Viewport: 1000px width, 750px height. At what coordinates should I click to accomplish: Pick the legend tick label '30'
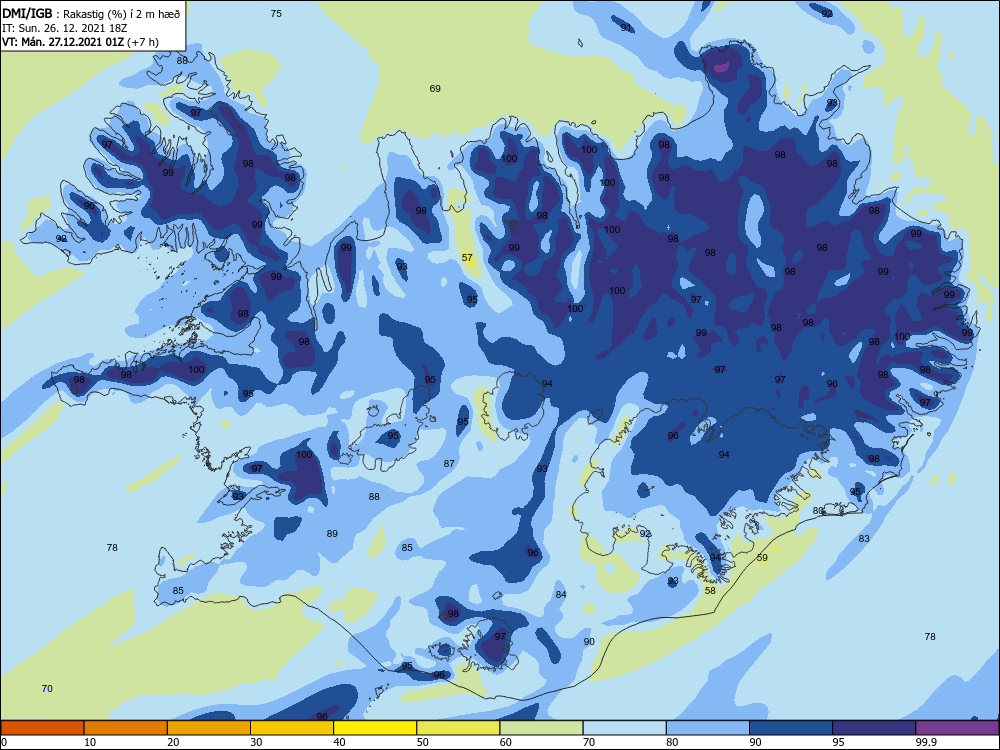pyautogui.click(x=256, y=742)
